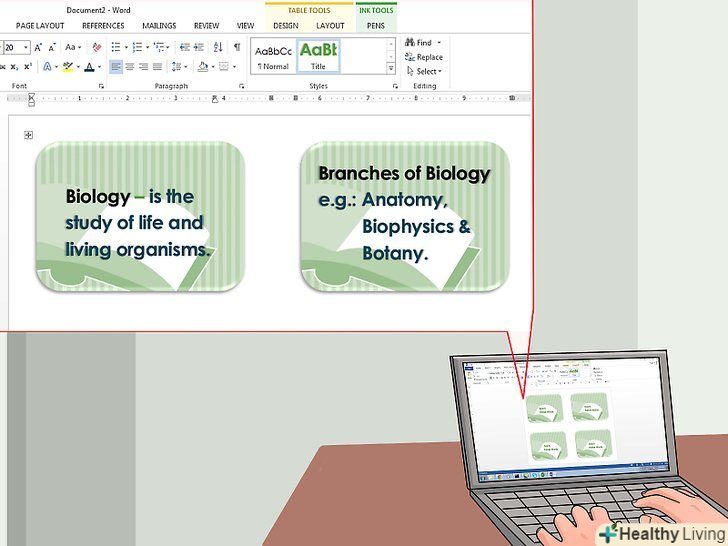Click the multilevel list icon
Viewport: 728px width, 546px height.
click(159, 47)
